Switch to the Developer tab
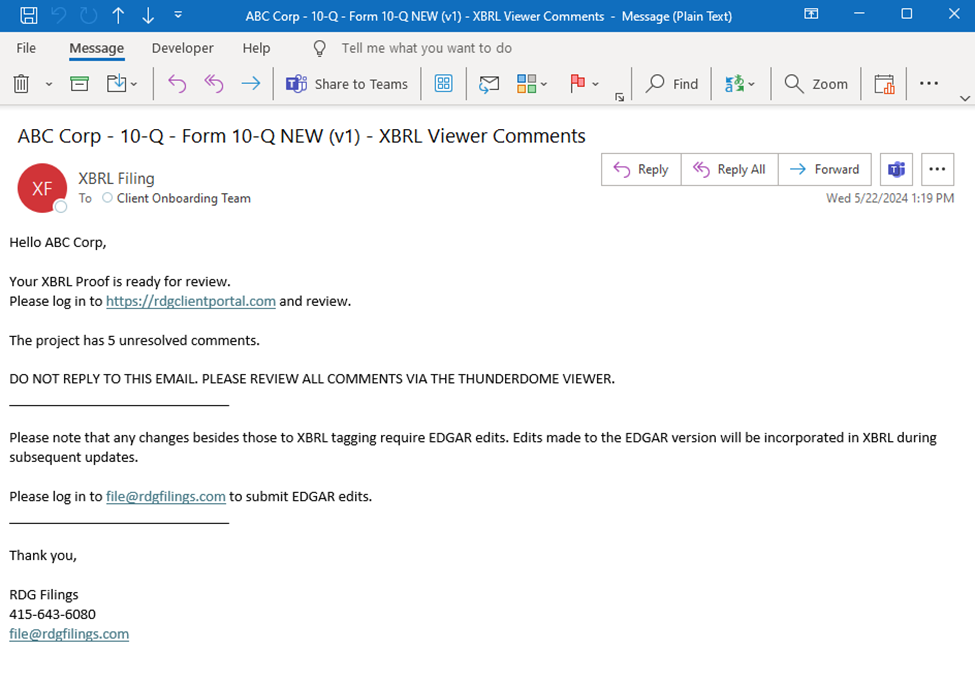This screenshot has width=975, height=682. click(x=182, y=48)
